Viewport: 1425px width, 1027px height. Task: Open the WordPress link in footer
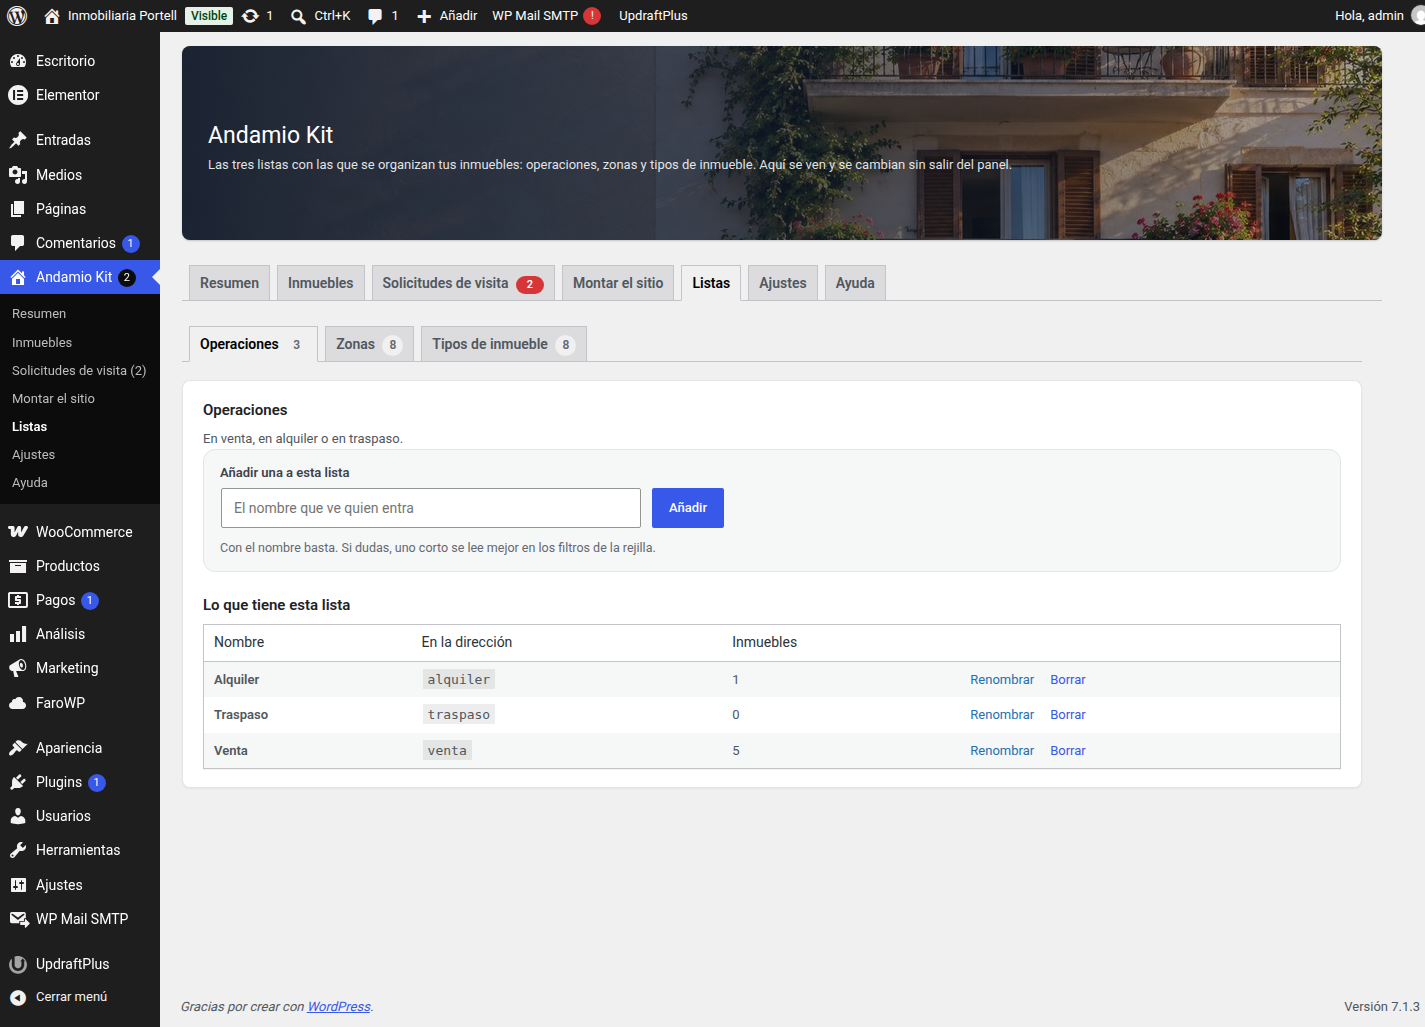point(339,1007)
